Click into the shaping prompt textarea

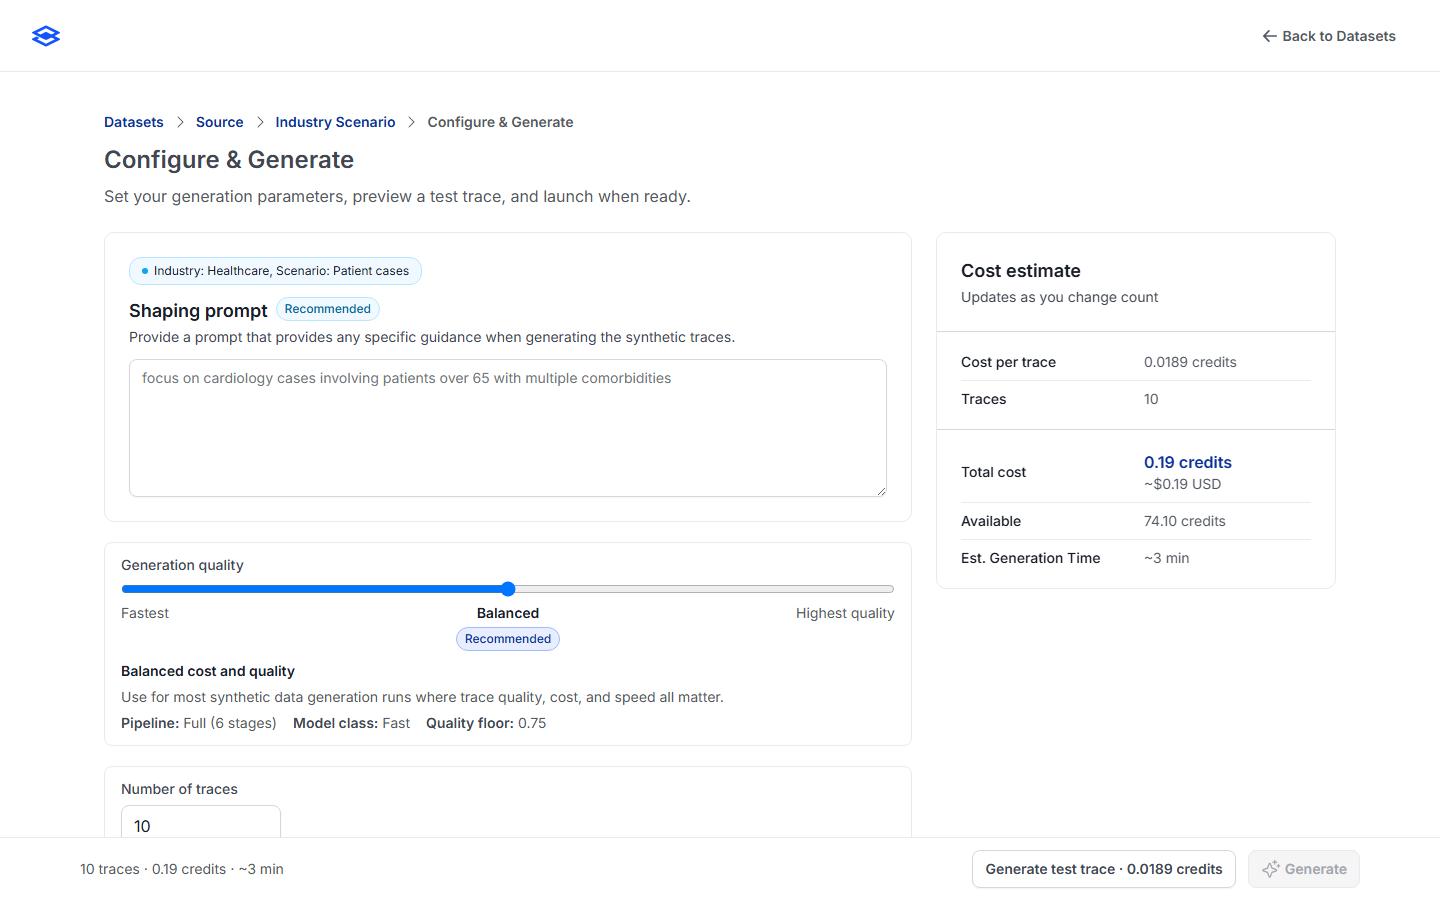[508, 428]
